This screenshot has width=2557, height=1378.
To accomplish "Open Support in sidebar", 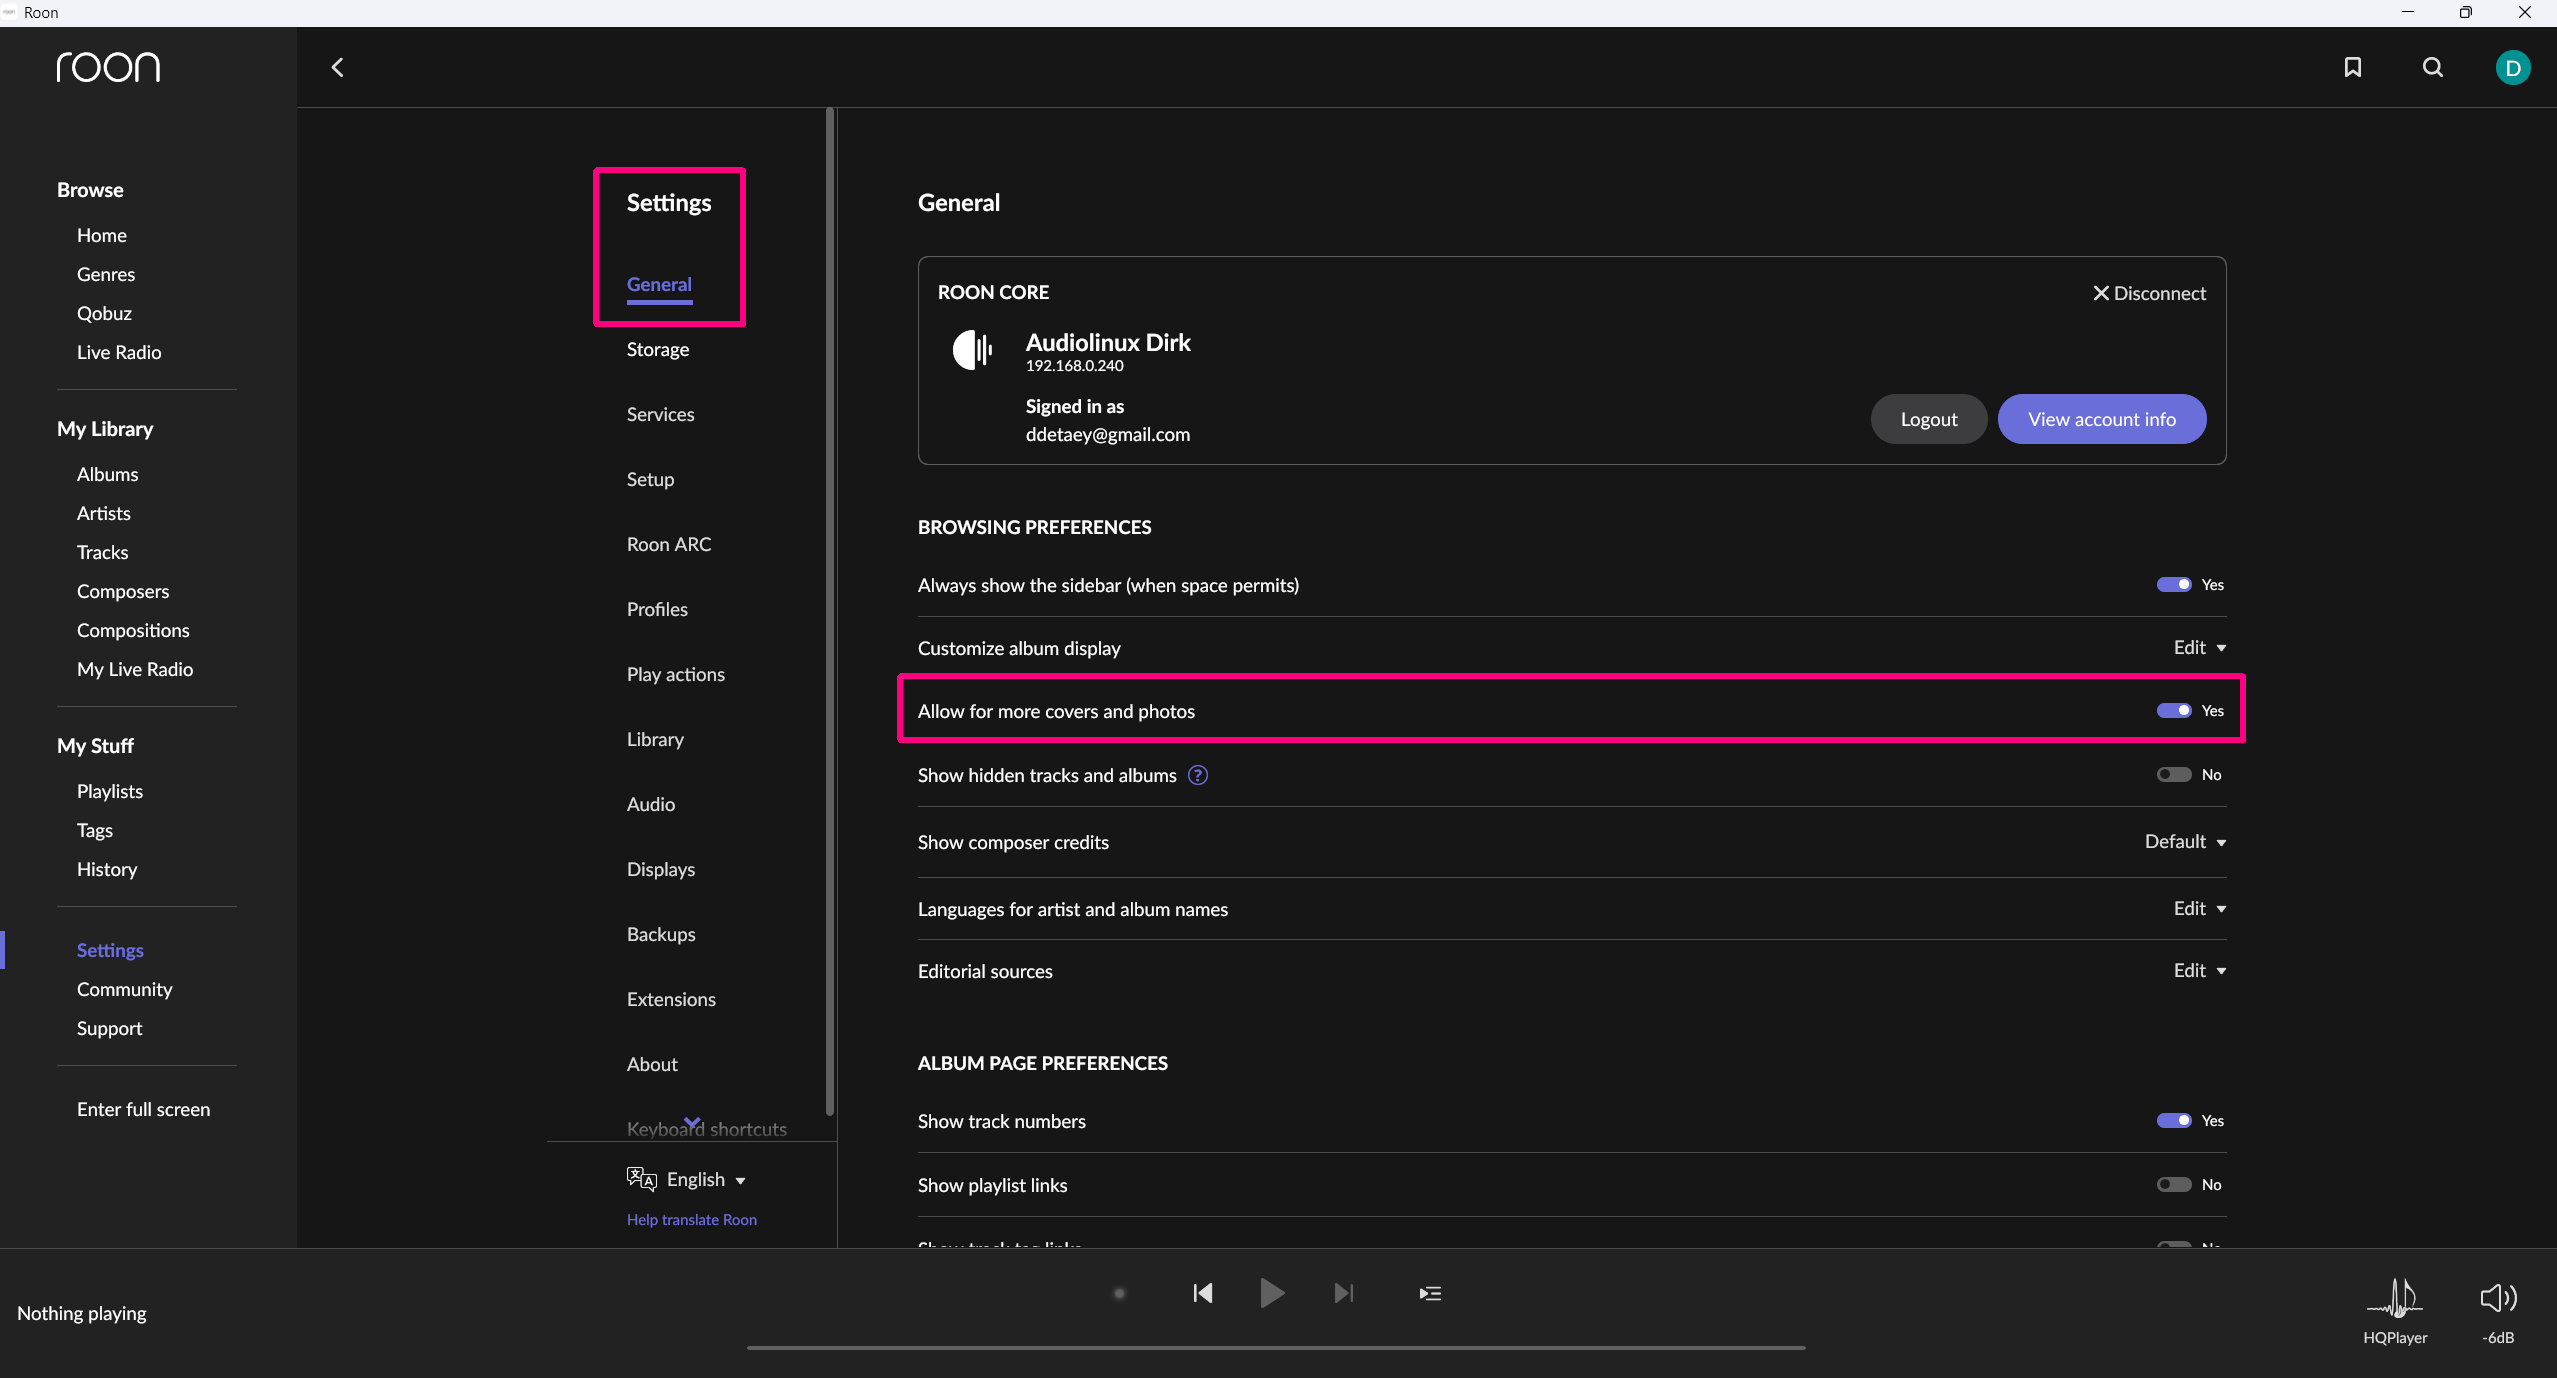I will click(110, 1029).
